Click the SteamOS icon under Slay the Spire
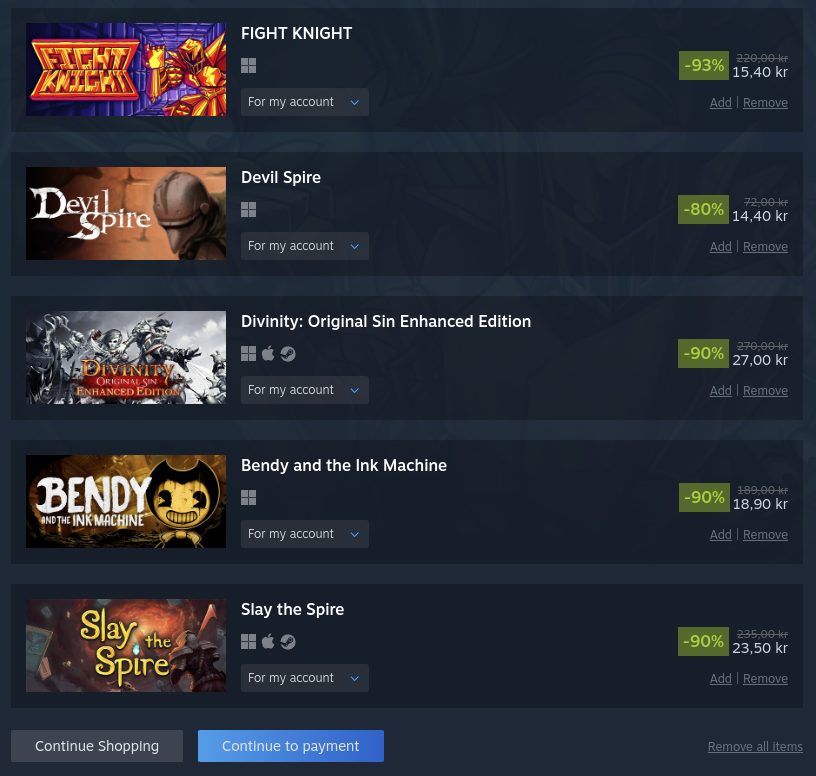 coord(288,642)
